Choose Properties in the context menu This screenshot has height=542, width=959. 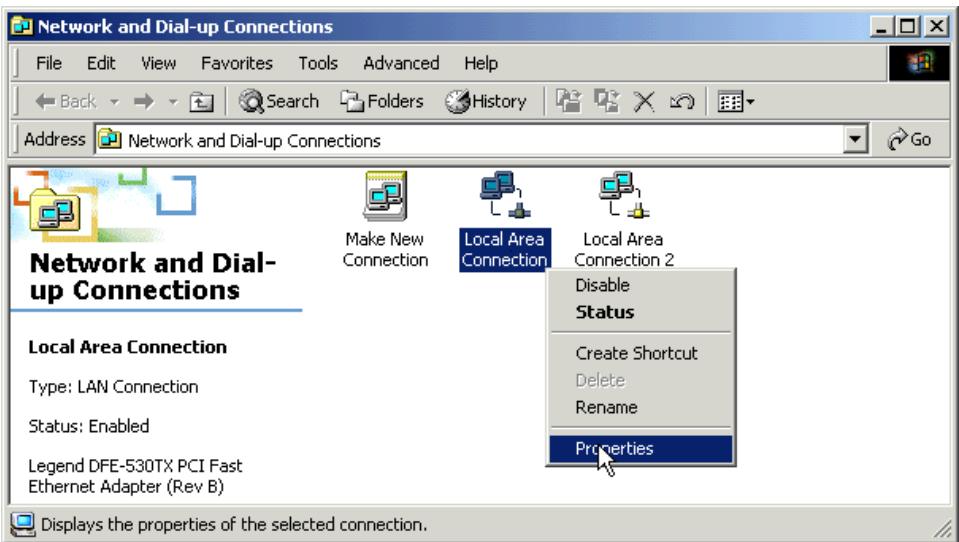click(641, 448)
